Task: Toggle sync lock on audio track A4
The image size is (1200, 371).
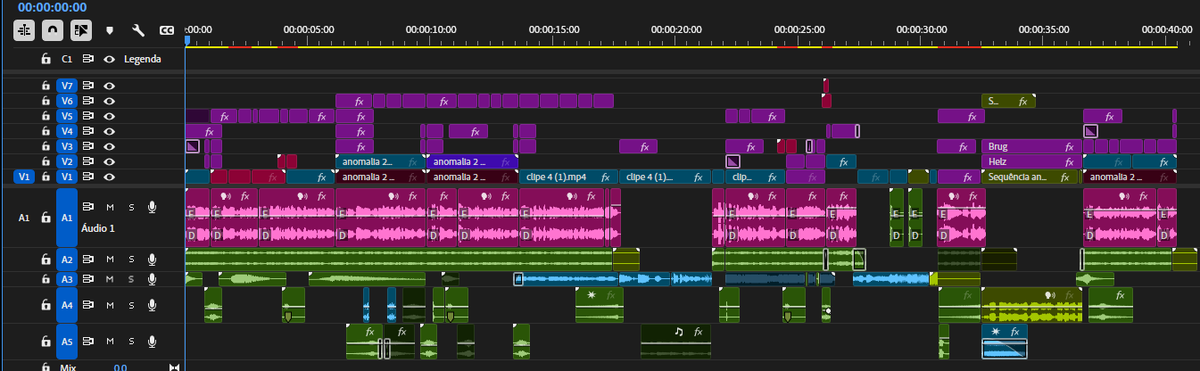Action: tap(88, 304)
